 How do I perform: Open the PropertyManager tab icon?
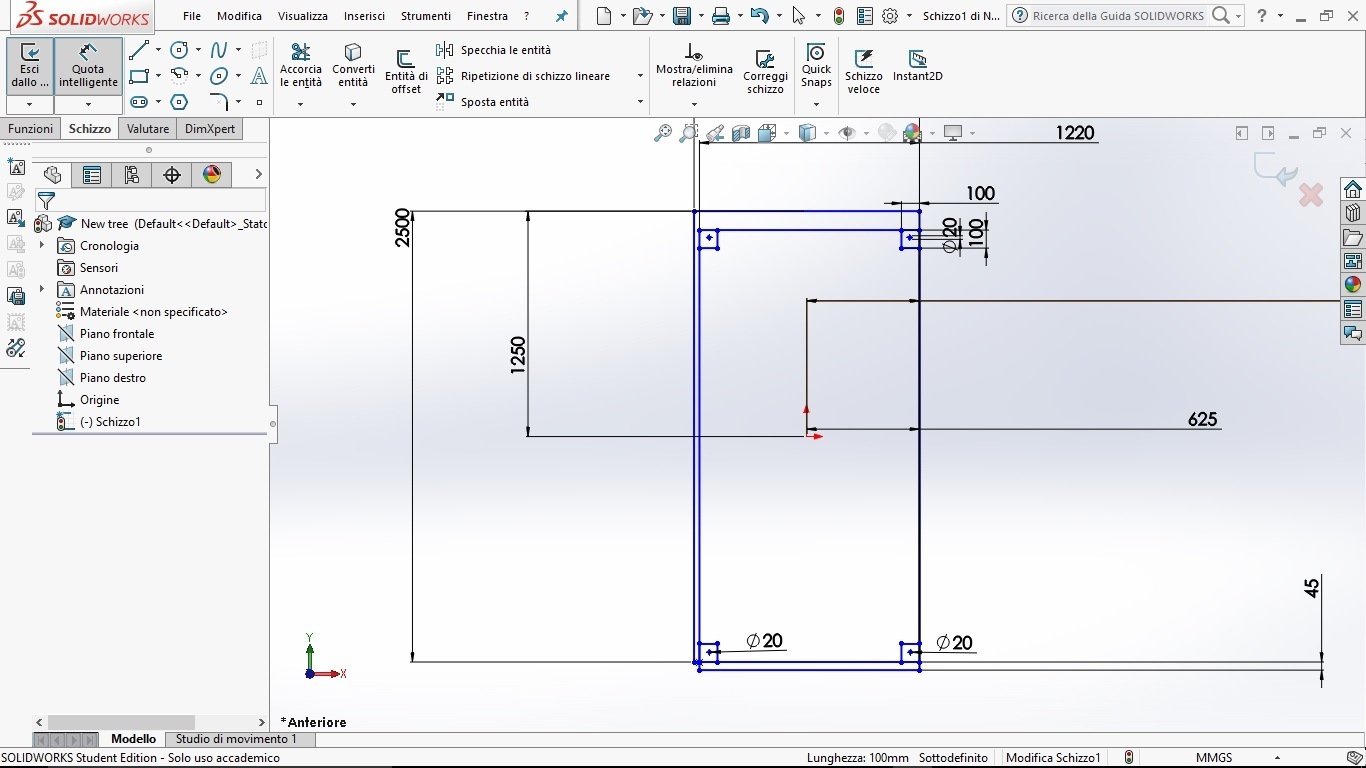(x=92, y=175)
